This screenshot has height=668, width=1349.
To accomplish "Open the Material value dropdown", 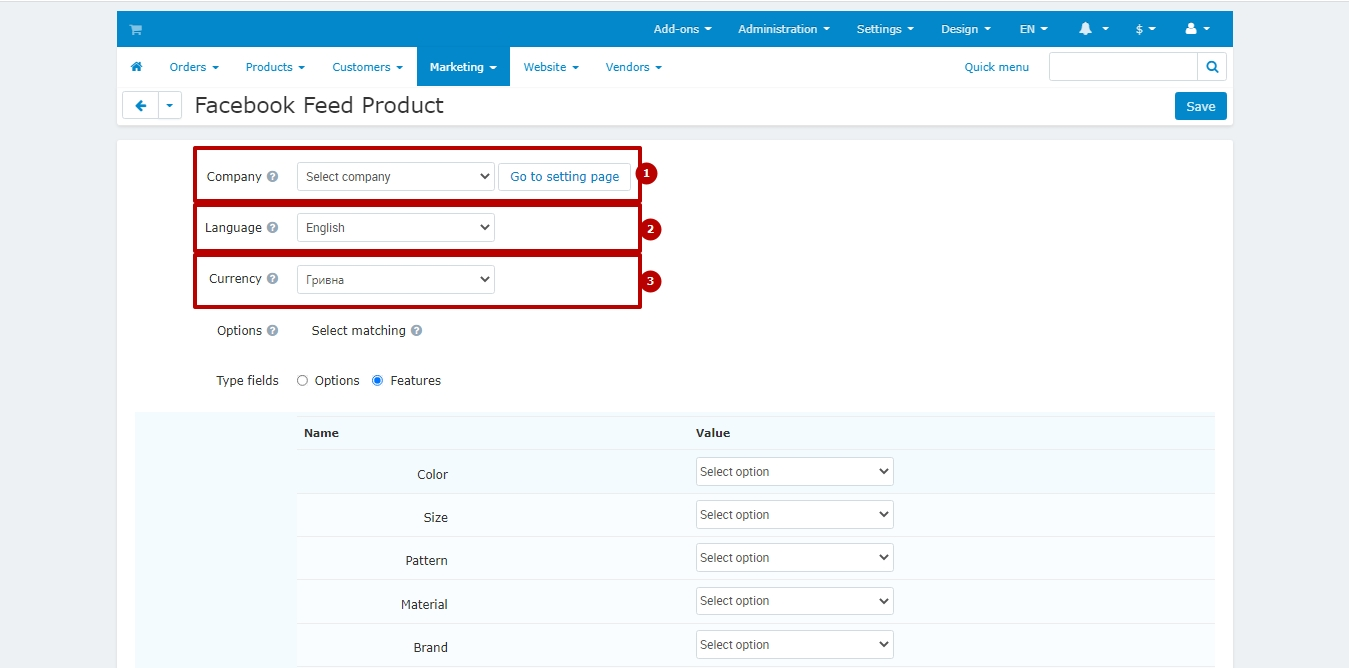I will pyautogui.click(x=794, y=601).
